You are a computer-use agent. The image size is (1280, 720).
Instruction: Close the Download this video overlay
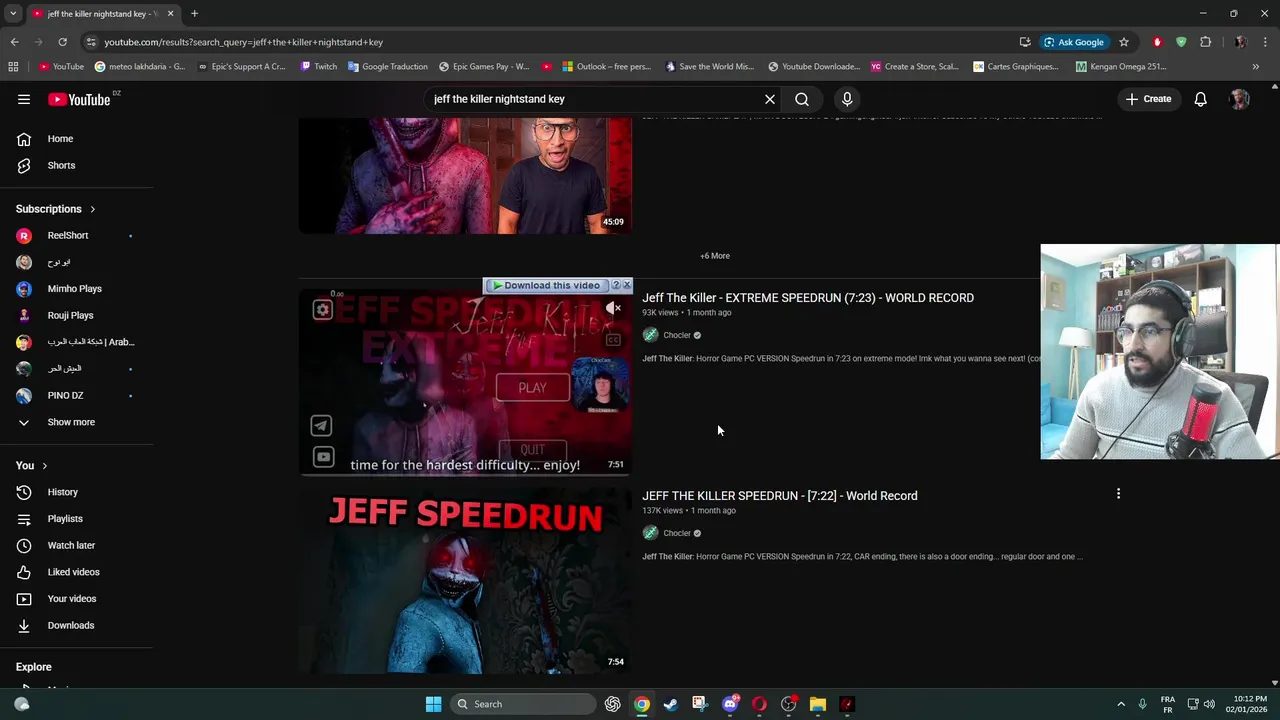[x=627, y=285]
